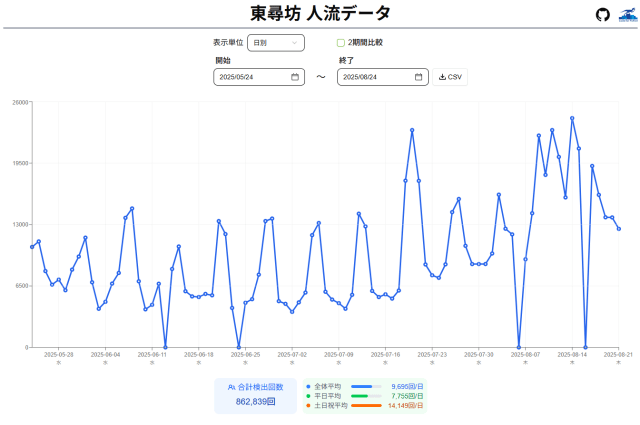The height and width of the screenshot is (425, 640).
Task: Click the highest peak data point in mid-August
Action: [x=572, y=118]
